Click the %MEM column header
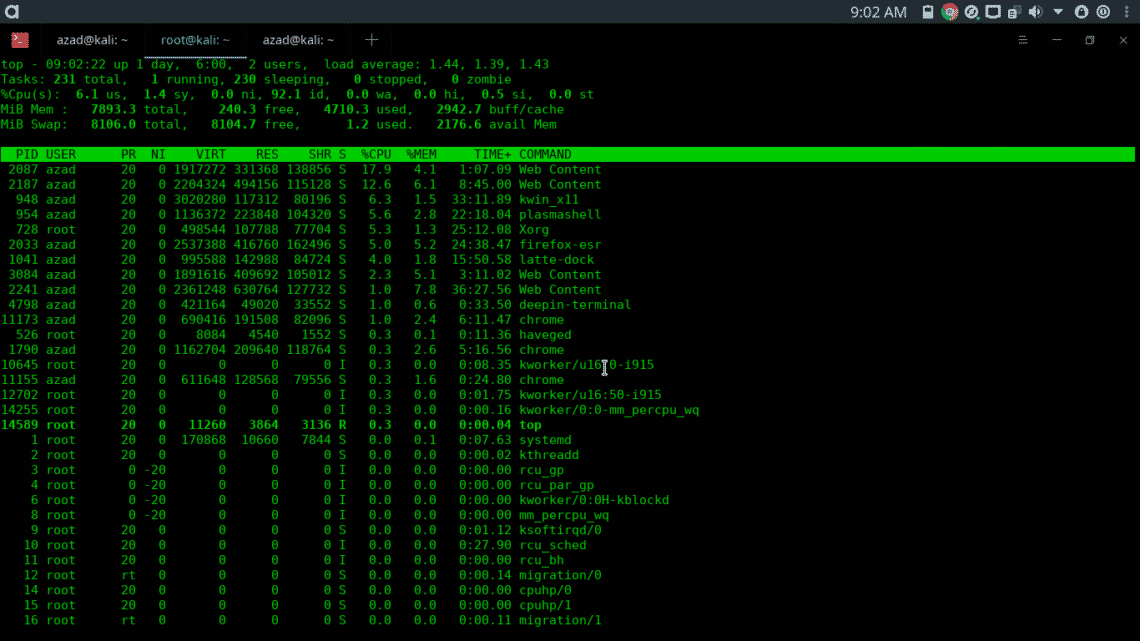 pyautogui.click(x=421, y=154)
